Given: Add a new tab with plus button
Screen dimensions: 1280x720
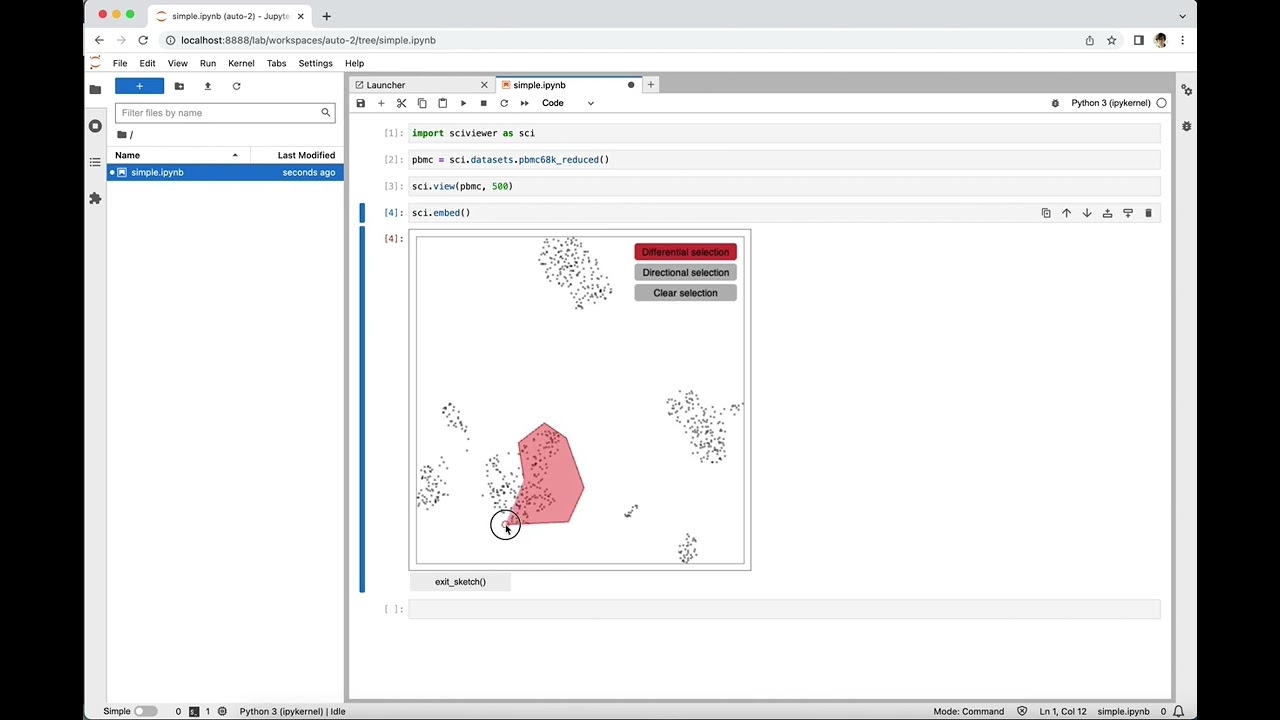Looking at the screenshot, I should click(x=650, y=85).
